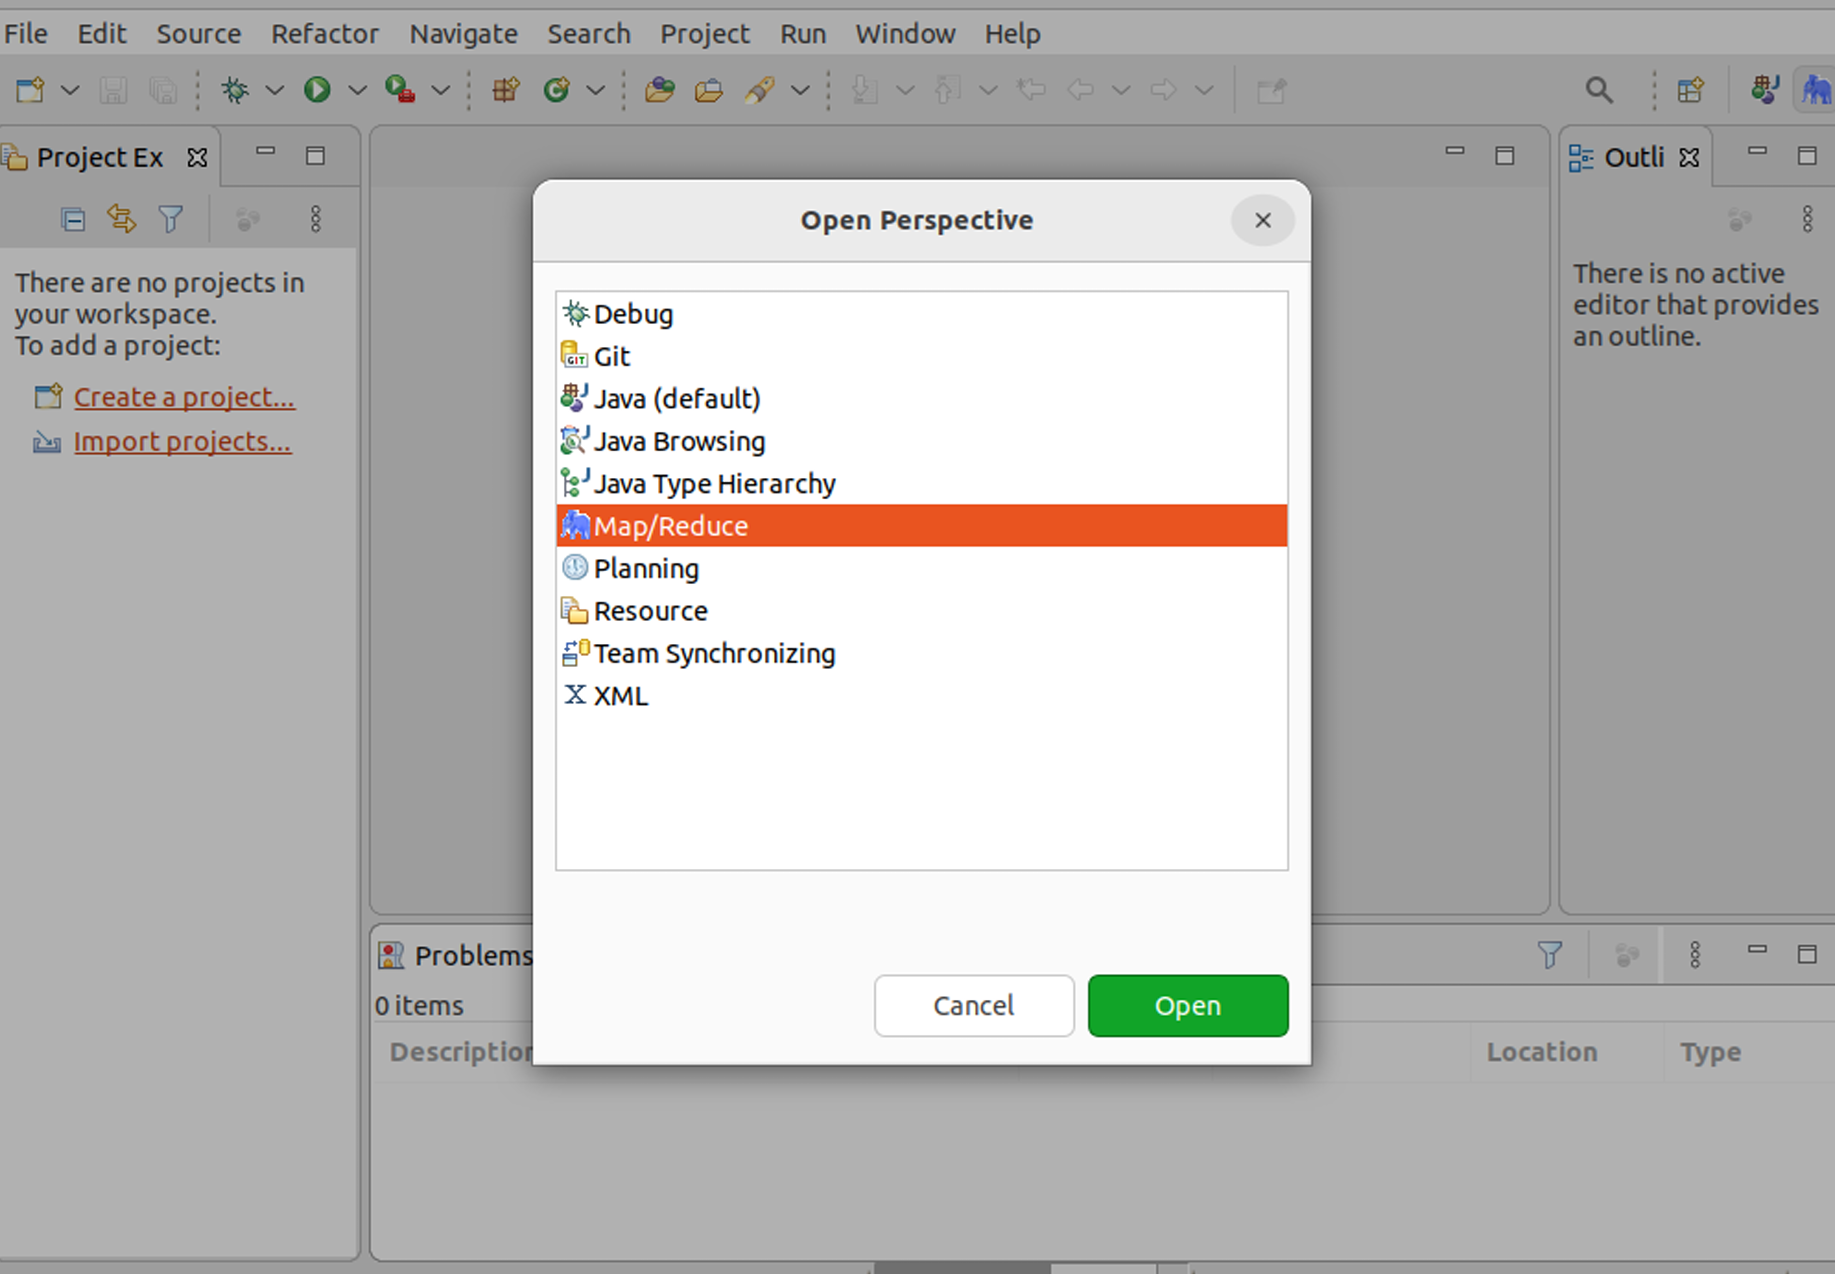Viewport: 1835px width, 1274px height.
Task: Expand the Forward history dropdown arrow
Action: pos(1204,90)
